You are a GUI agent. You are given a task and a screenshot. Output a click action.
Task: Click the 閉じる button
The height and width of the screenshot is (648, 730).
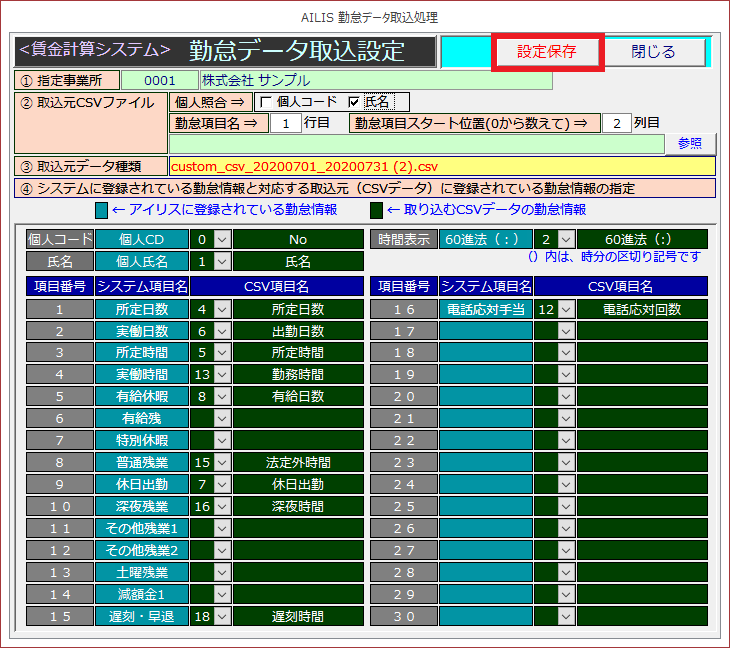coord(653,52)
